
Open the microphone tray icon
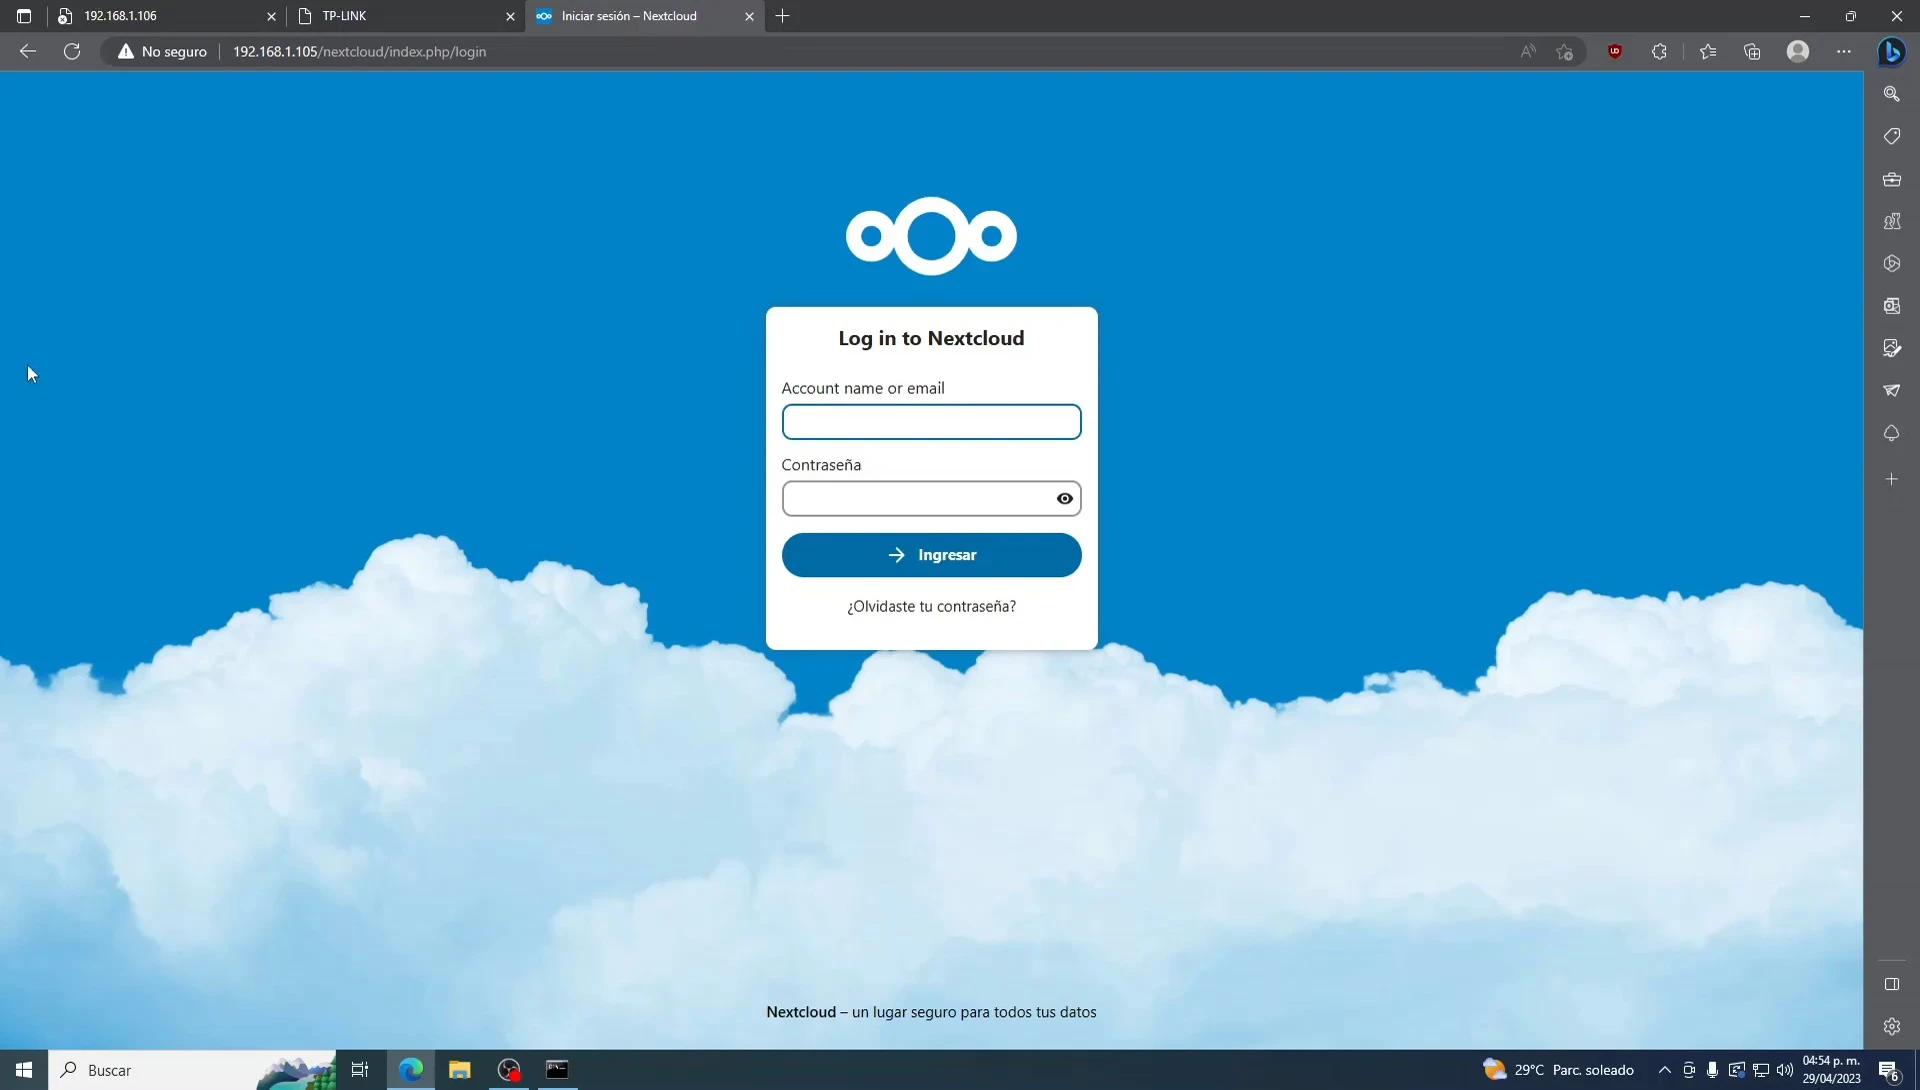(x=1713, y=1070)
